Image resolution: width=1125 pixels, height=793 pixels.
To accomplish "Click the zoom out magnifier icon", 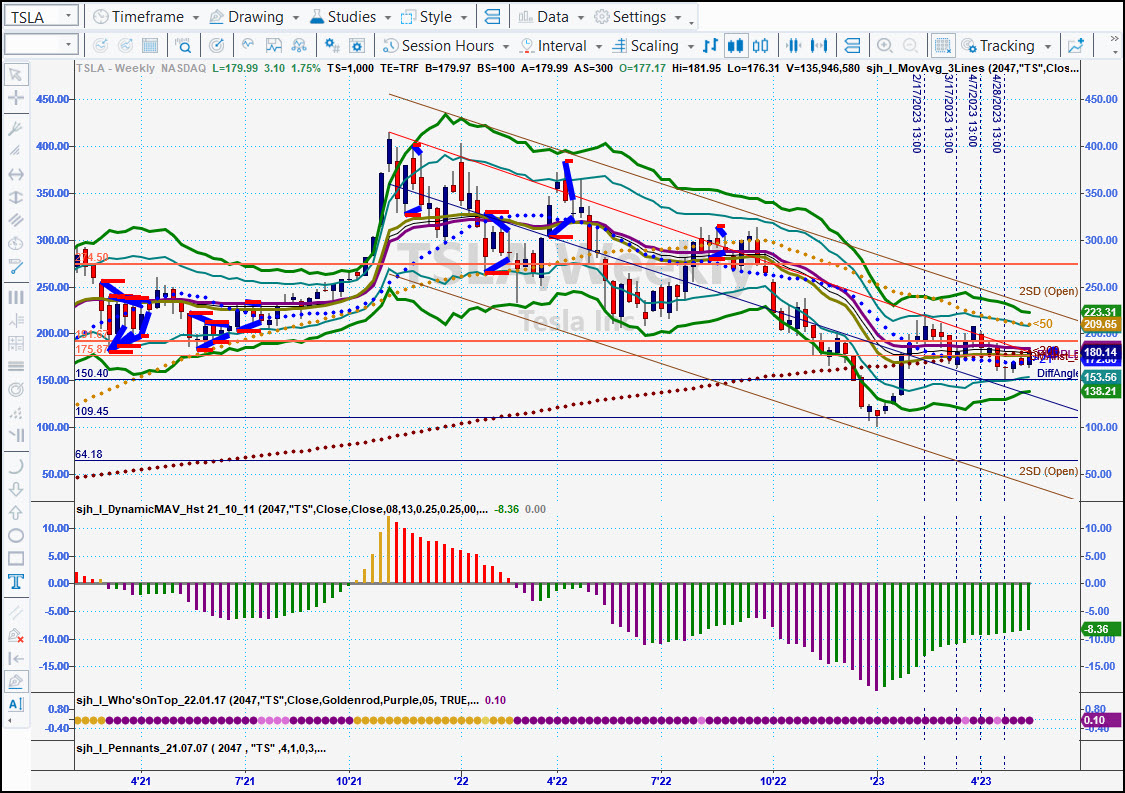I will 910,46.
